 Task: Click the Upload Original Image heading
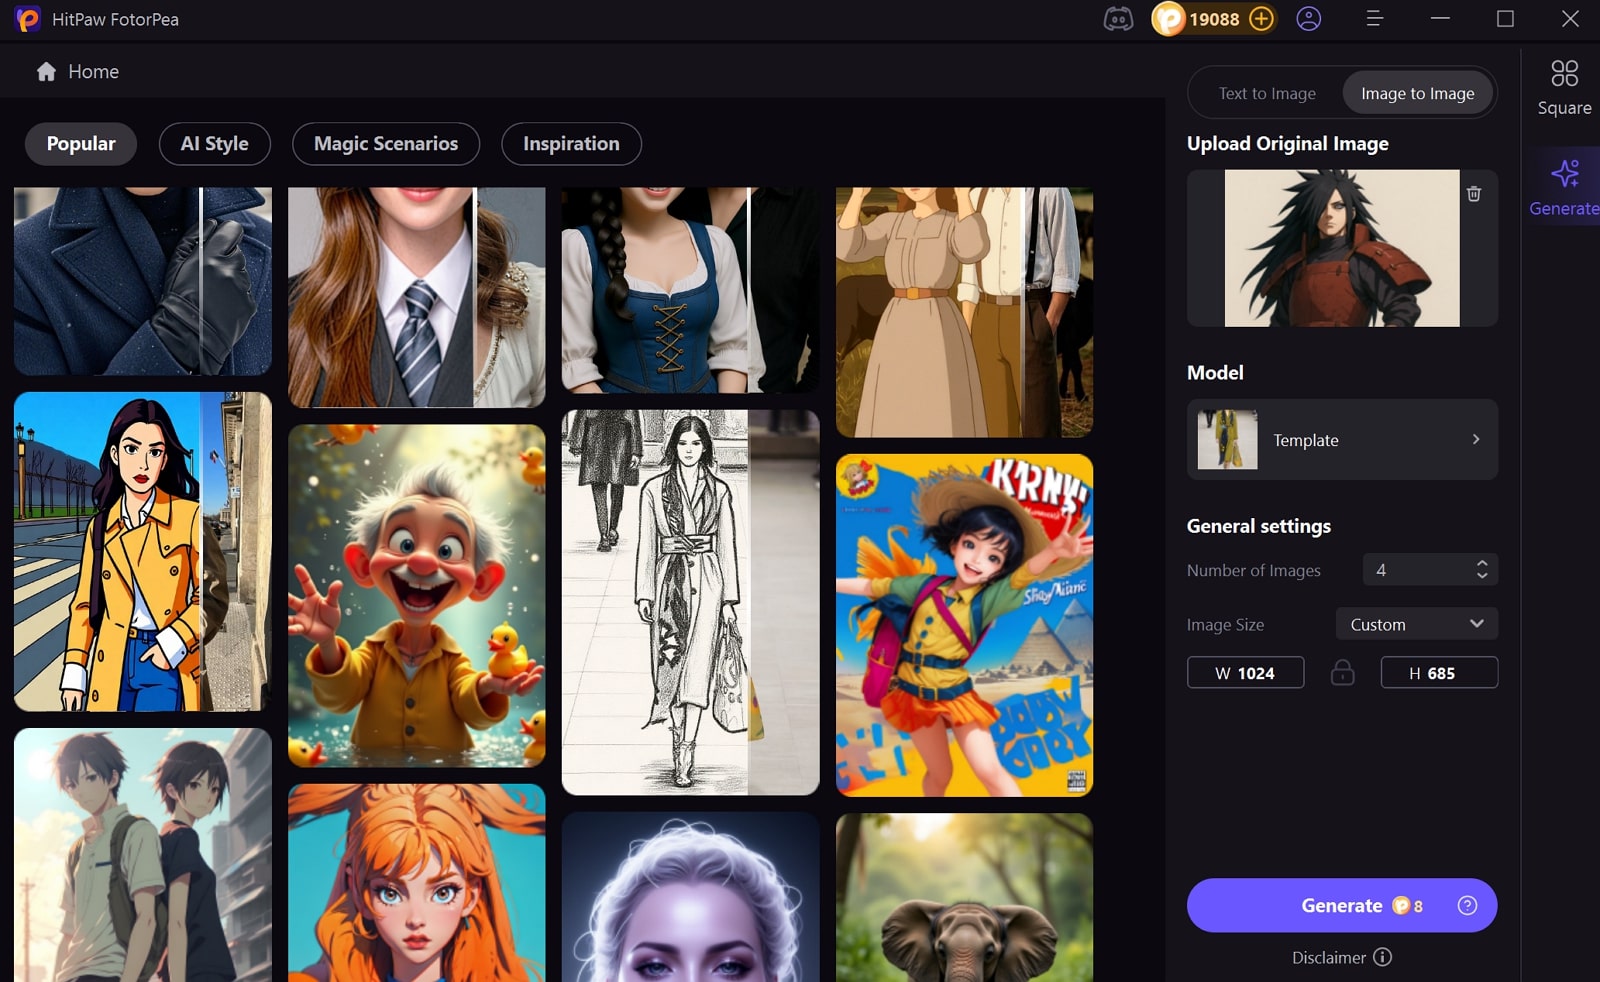point(1287,143)
